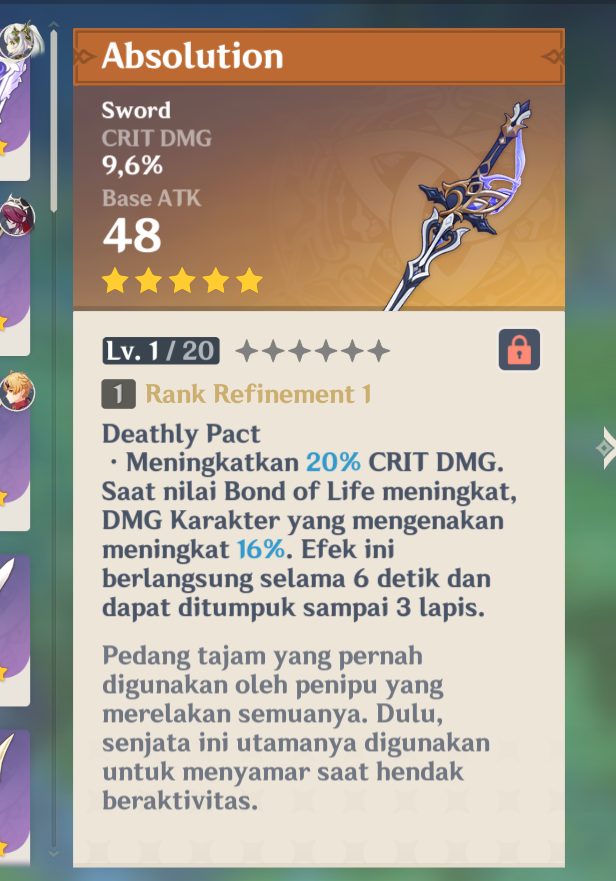
Task: Click the highlighted 20% CRIT DMG value
Action: click(x=333, y=462)
